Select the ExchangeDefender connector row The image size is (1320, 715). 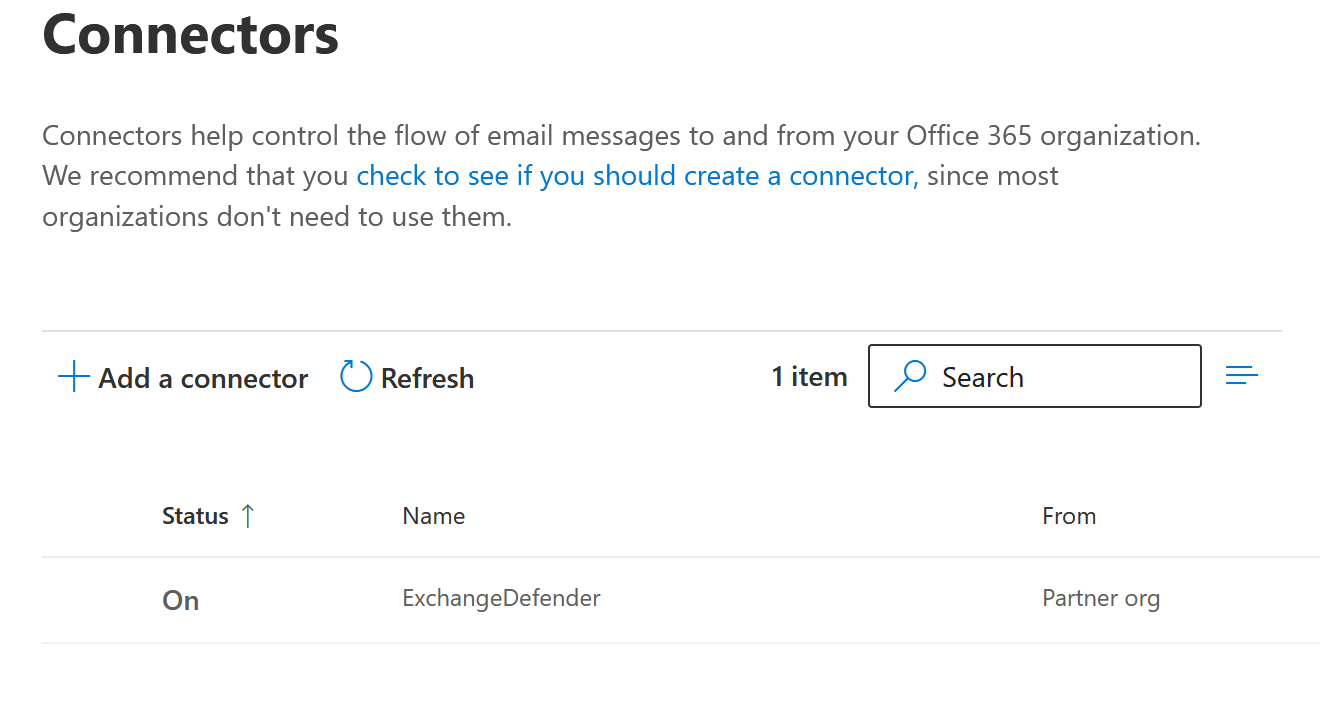(x=600, y=598)
